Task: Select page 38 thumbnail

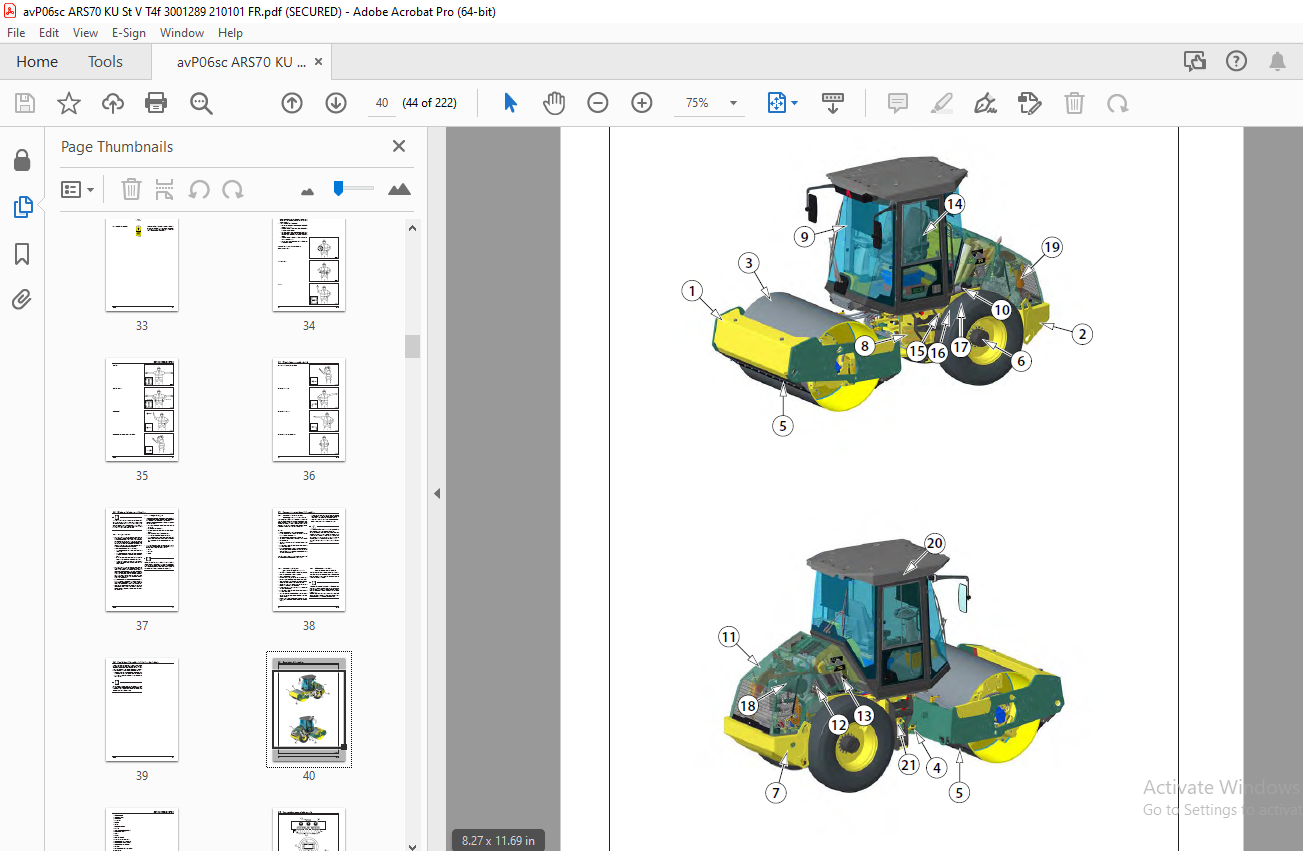Action: click(x=309, y=560)
